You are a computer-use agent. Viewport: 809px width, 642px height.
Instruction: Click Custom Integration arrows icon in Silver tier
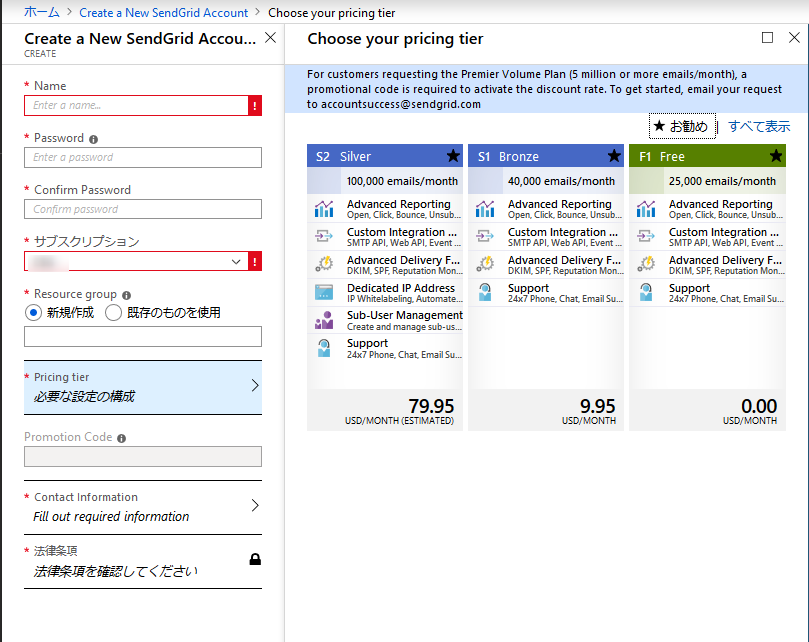[x=324, y=236]
